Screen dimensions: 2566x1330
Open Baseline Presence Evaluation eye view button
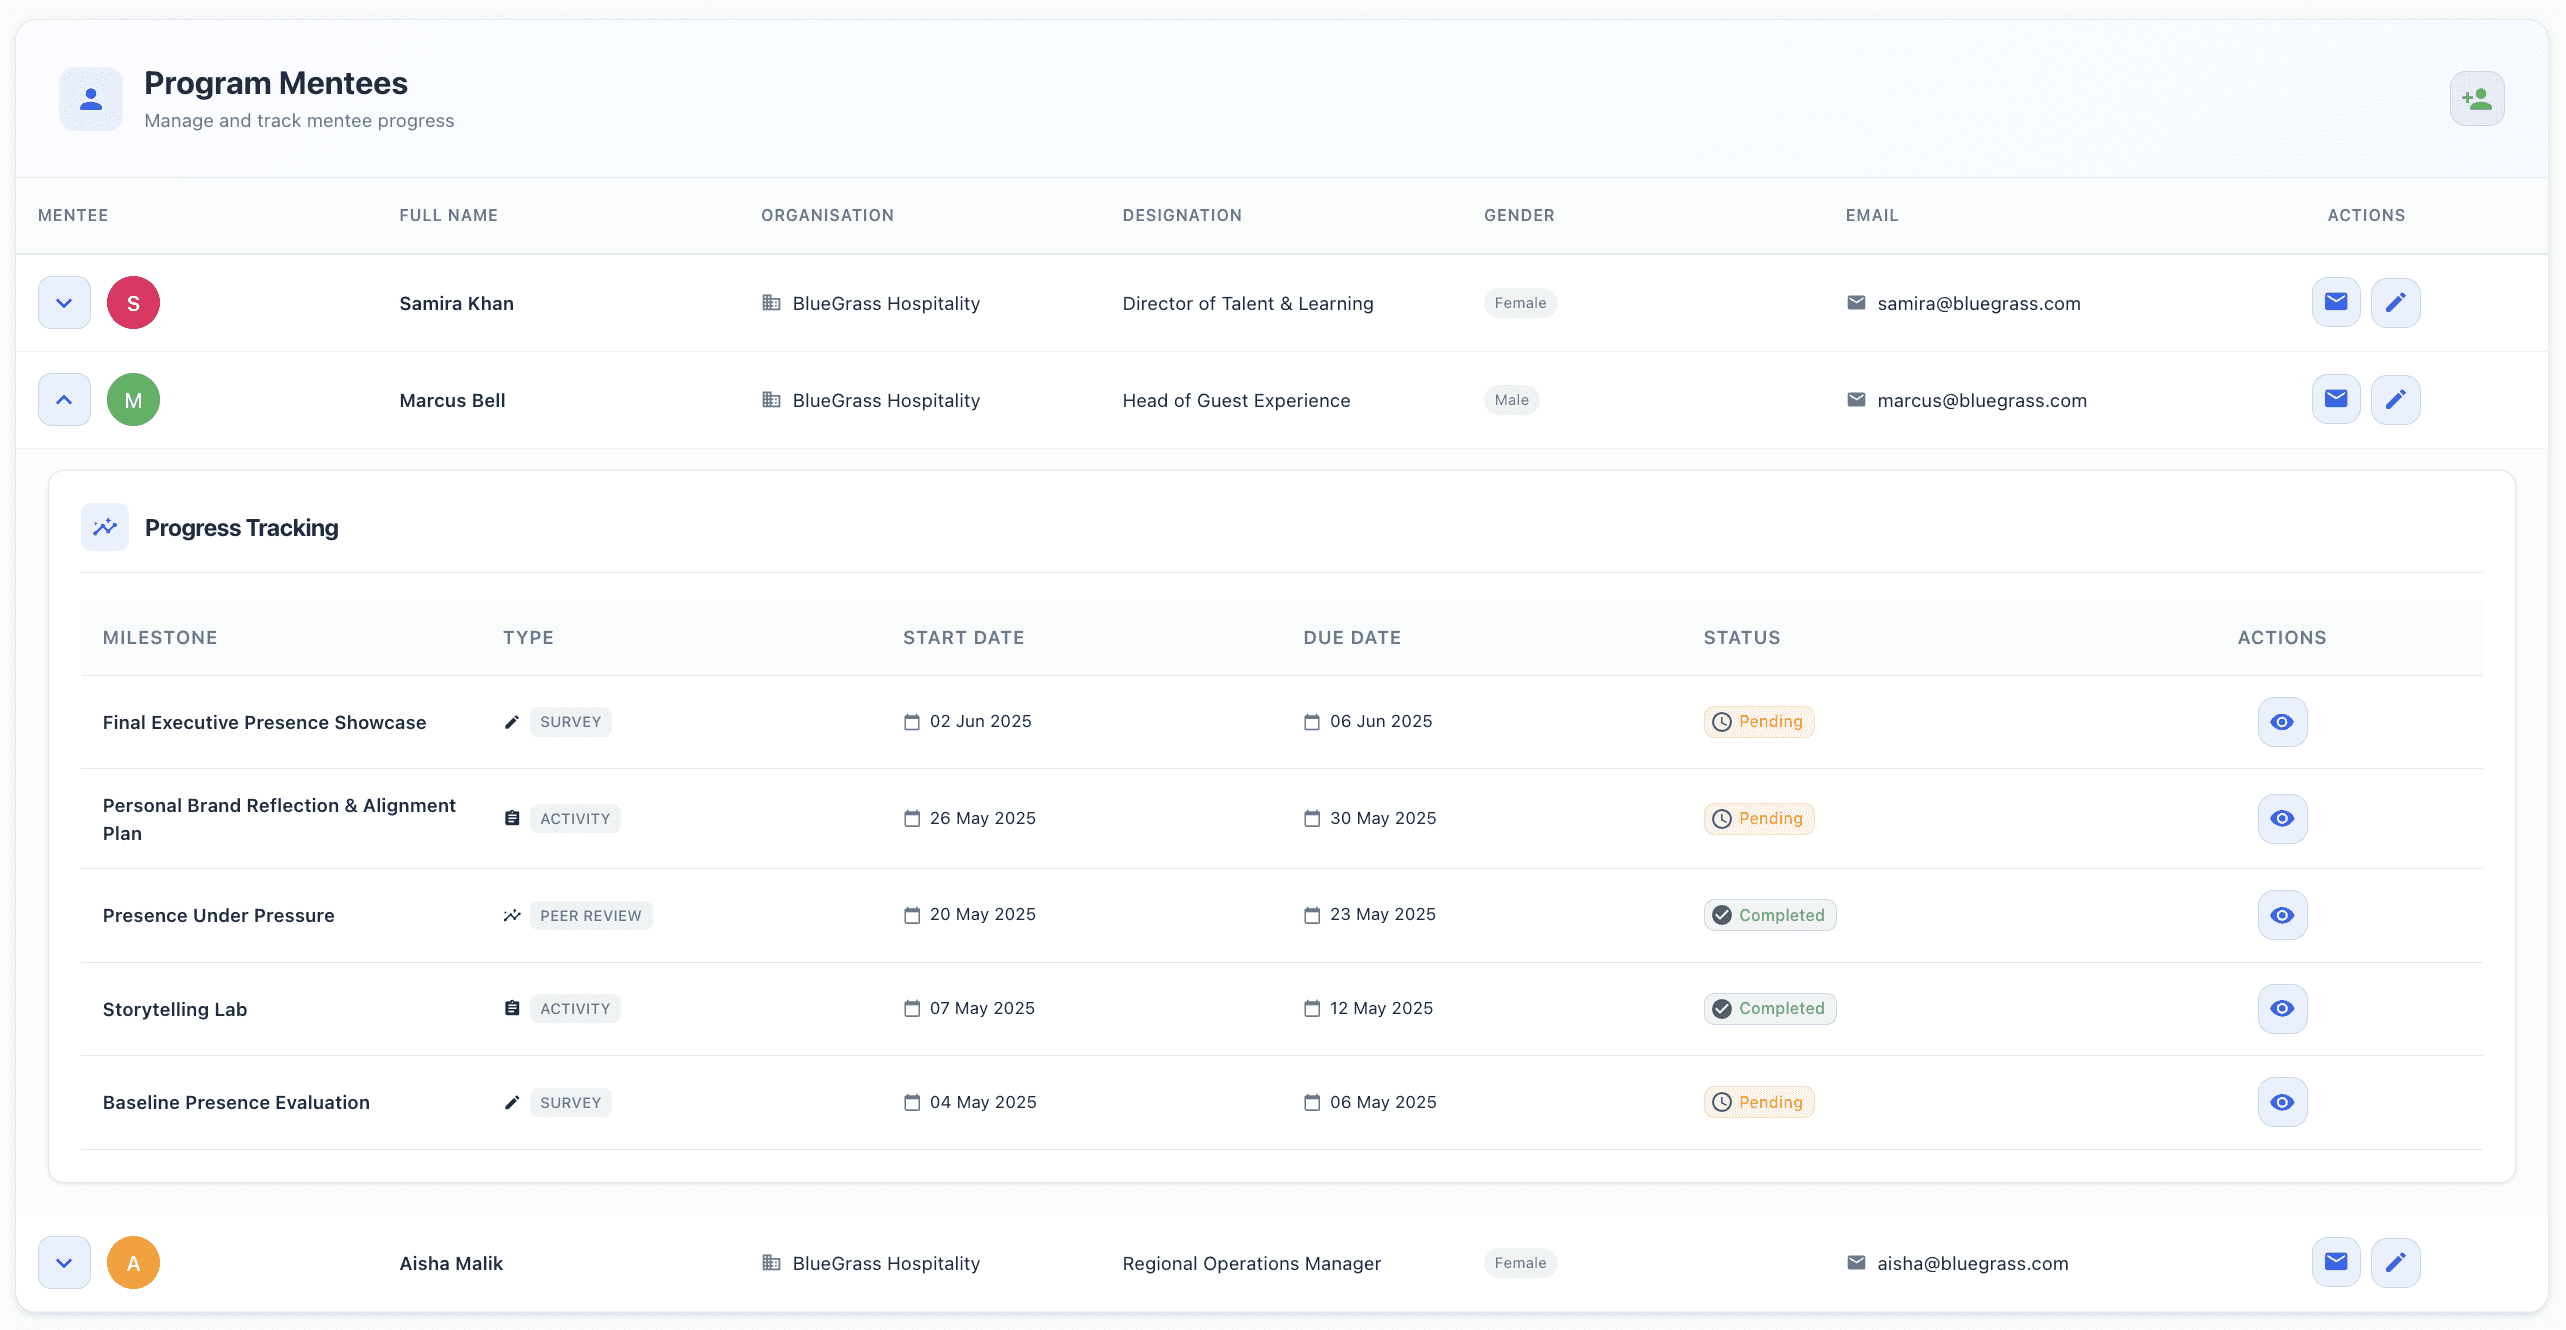pyautogui.click(x=2282, y=1102)
